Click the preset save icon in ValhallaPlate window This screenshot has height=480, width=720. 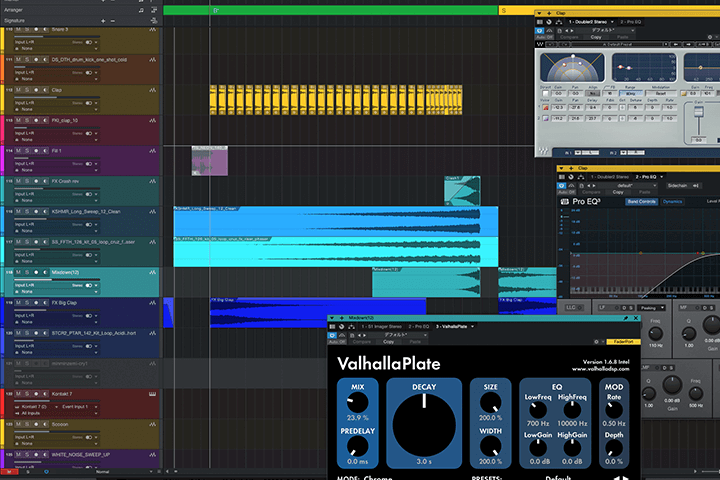pyautogui.click(x=352, y=335)
